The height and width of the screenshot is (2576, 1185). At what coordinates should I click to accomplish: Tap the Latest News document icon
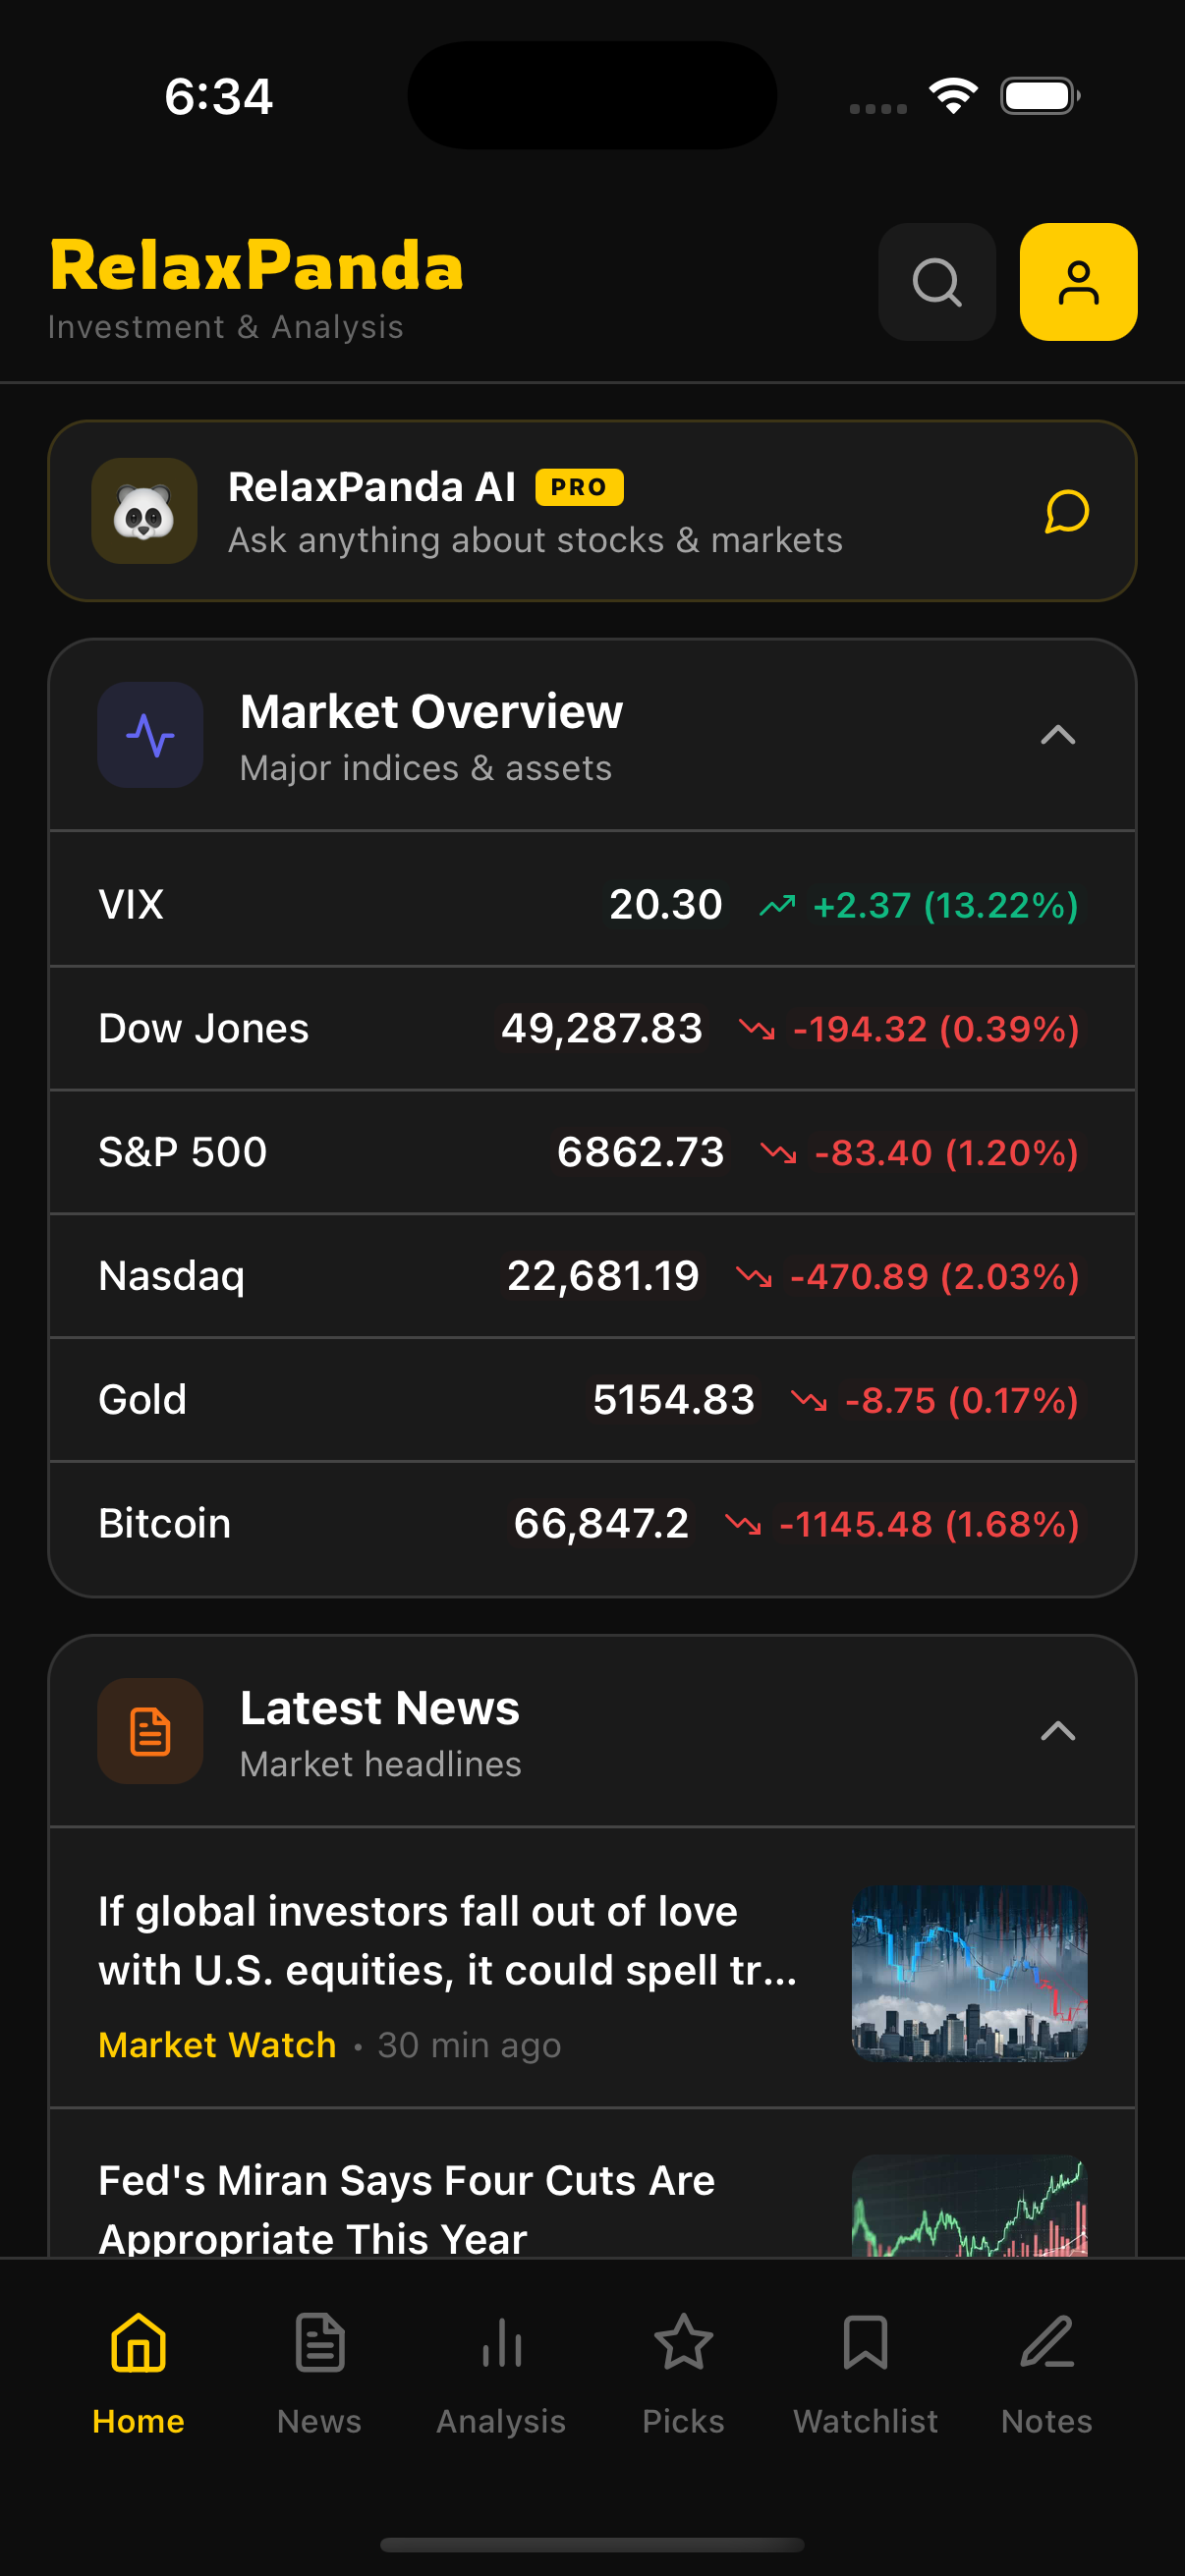150,1731
